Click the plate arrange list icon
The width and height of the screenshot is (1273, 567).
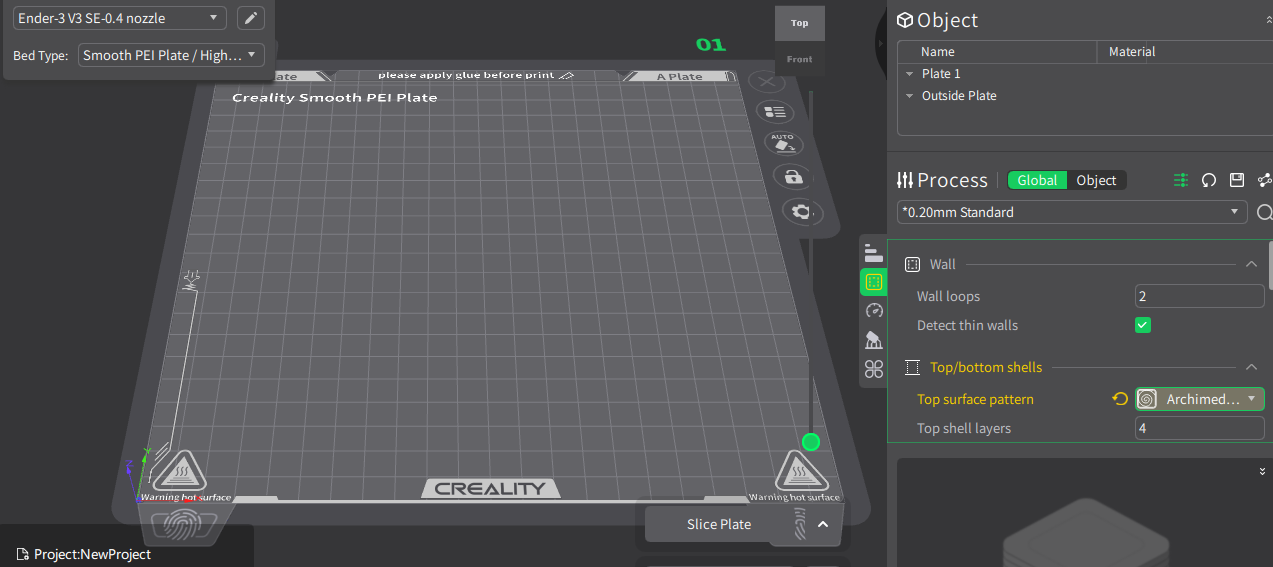pyautogui.click(x=773, y=112)
